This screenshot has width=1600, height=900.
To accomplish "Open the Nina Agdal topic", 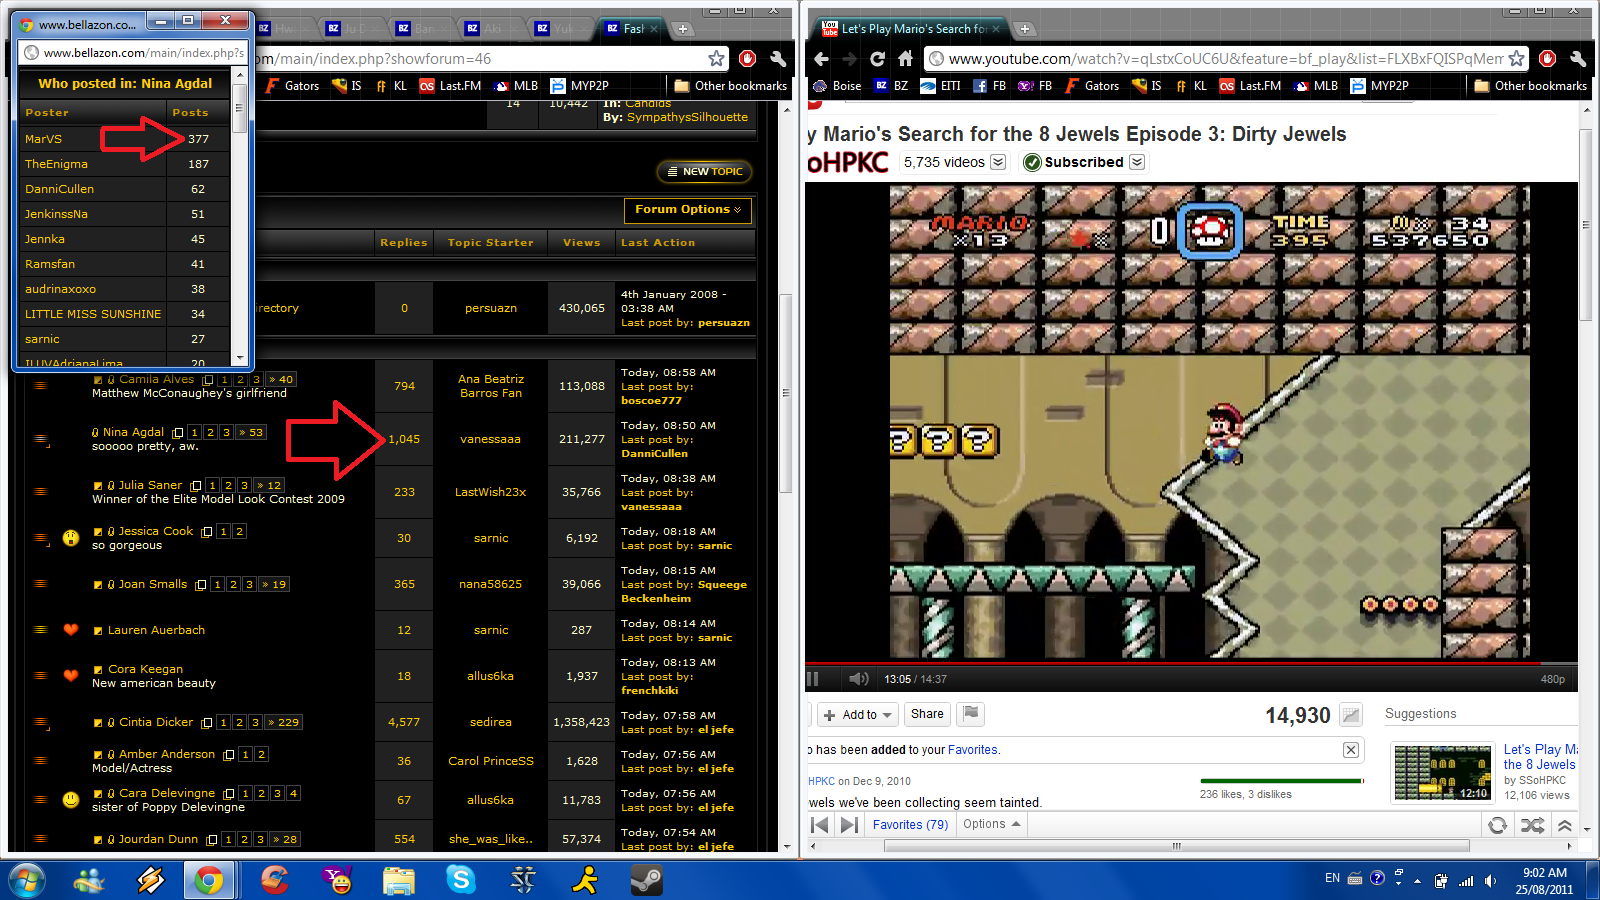I will point(133,432).
